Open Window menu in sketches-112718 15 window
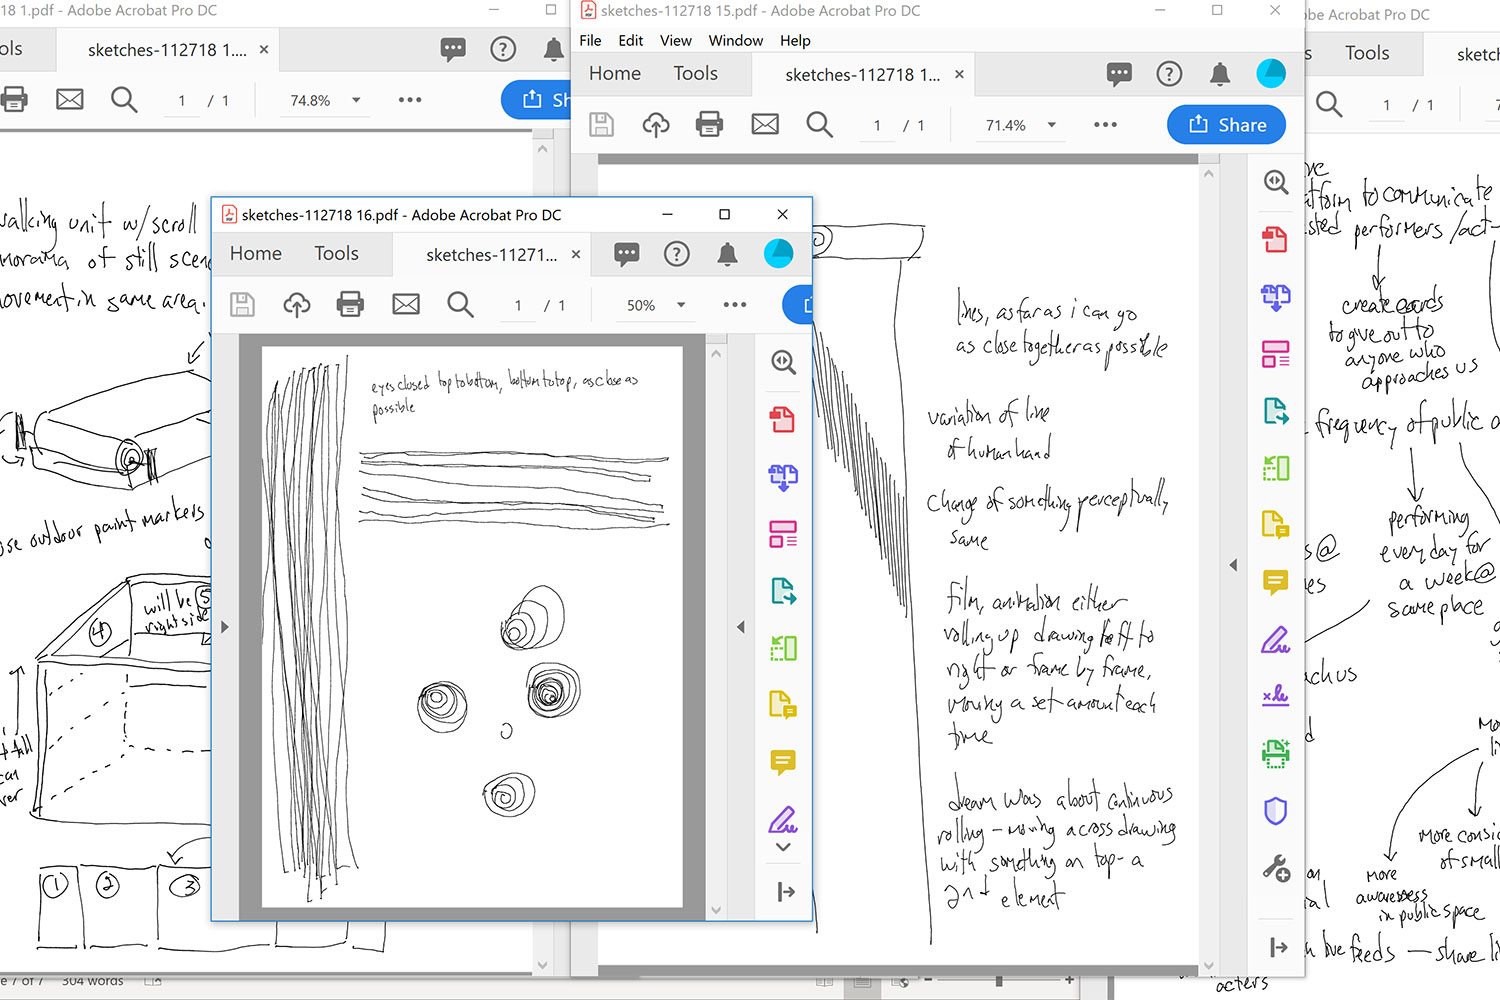Image resolution: width=1500 pixels, height=1000 pixels. (735, 40)
